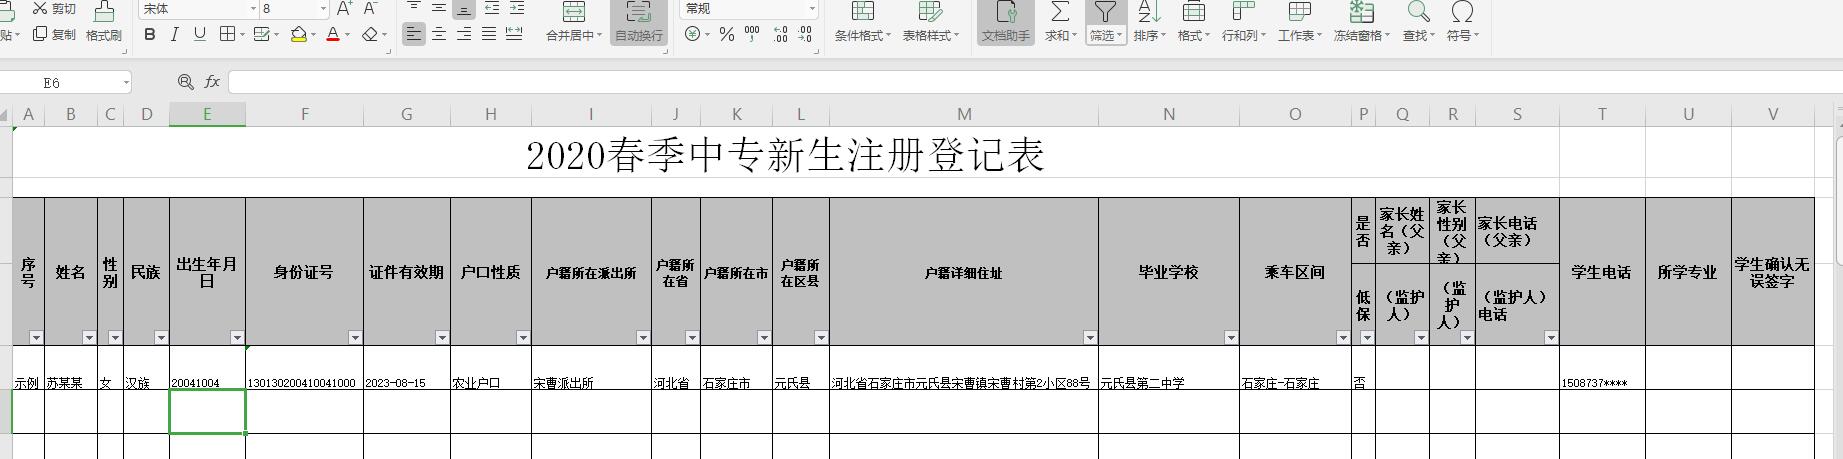Click the Sort (排序) icon

click(x=1148, y=12)
